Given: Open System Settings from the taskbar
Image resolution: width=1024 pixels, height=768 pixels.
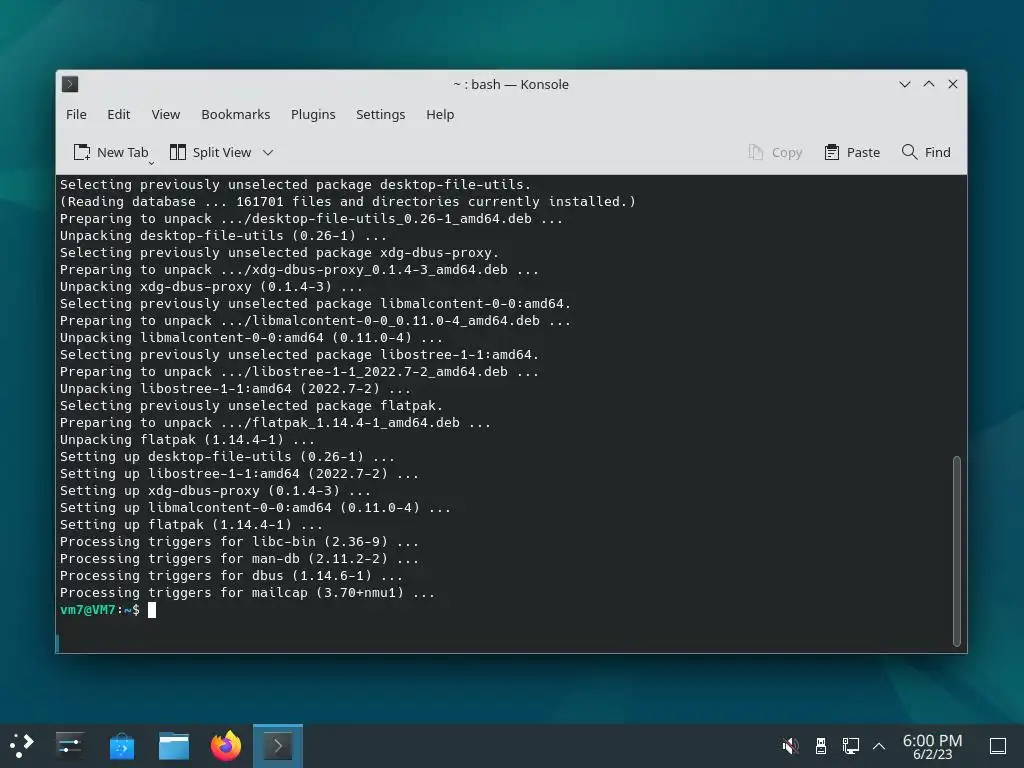Looking at the screenshot, I should [69, 745].
